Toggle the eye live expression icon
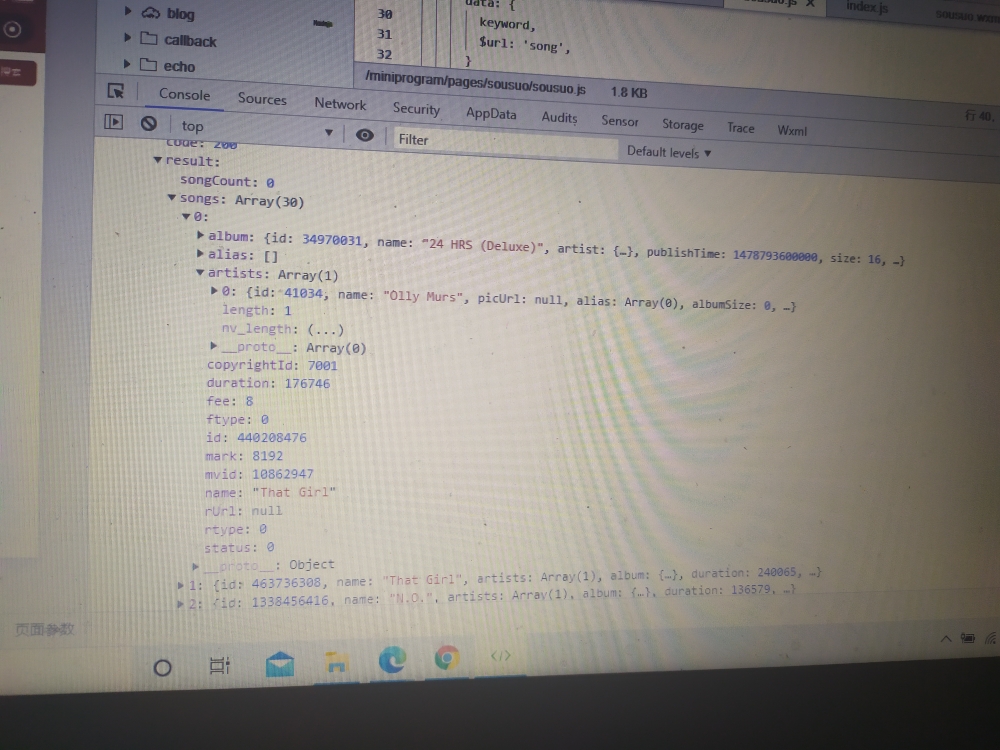 (x=365, y=135)
